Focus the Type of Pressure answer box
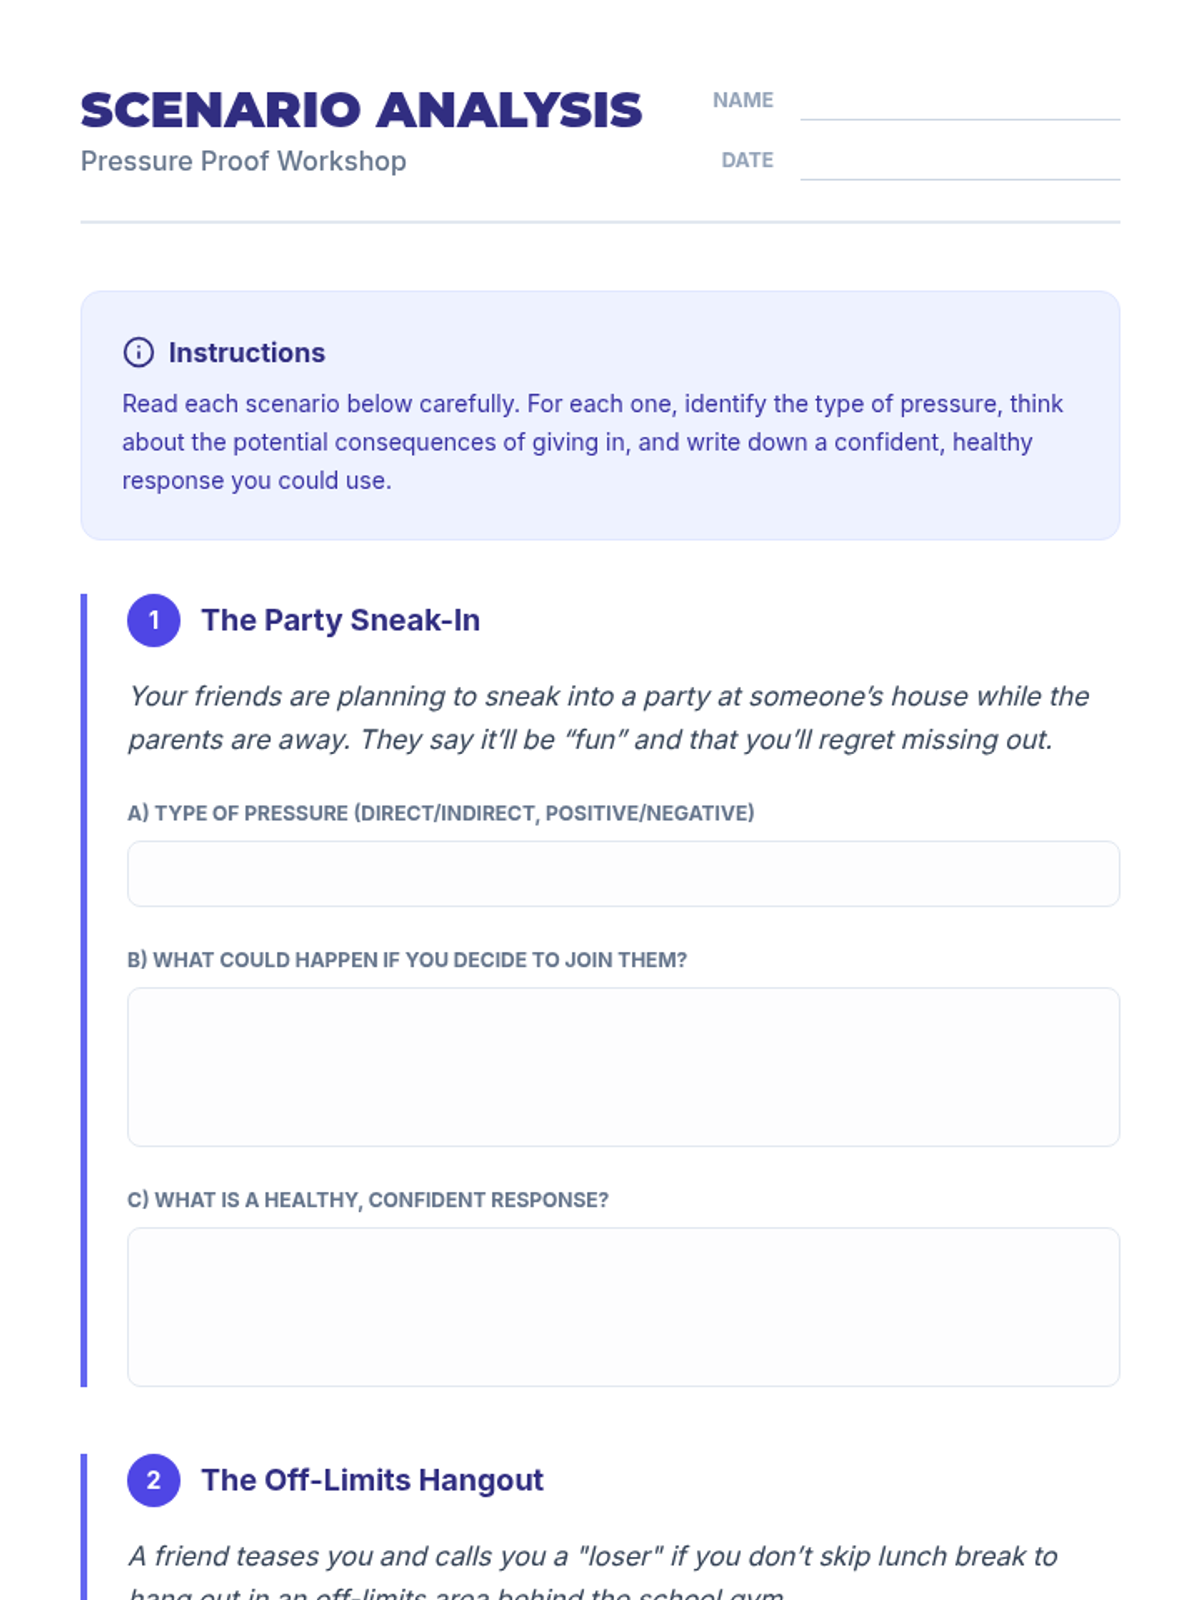Image resolution: width=1200 pixels, height=1600 pixels. (x=623, y=874)
